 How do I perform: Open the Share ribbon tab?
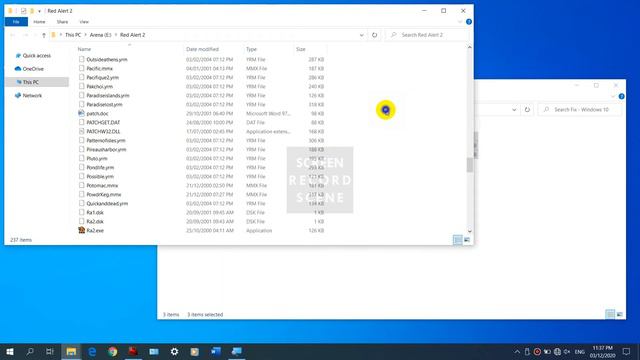[x=62, y=22]
